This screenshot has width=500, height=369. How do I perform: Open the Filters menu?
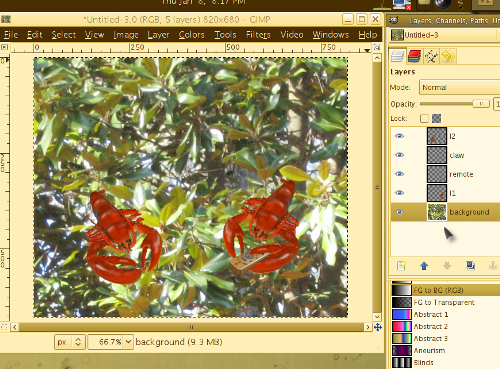[x=258, y=35]
